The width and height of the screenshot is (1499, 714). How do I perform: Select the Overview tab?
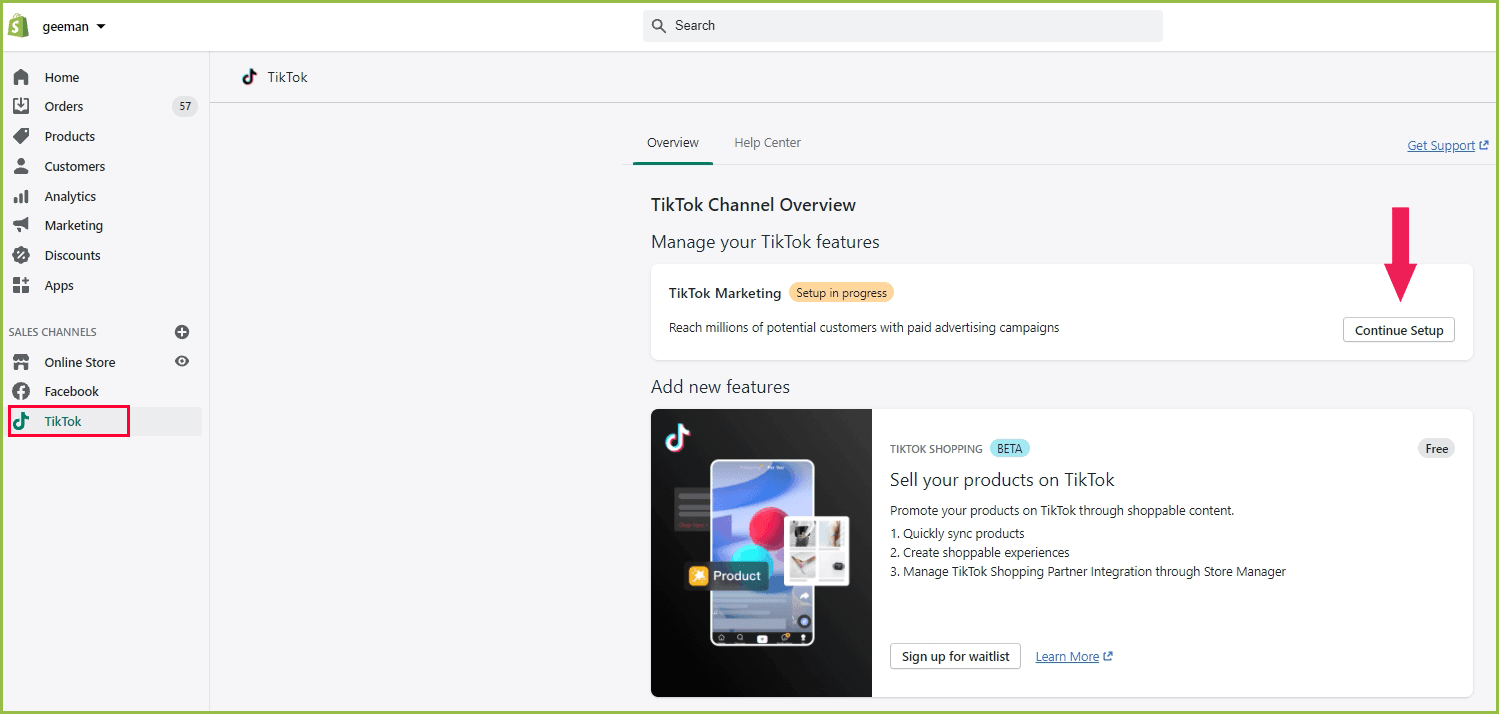(x=673, y=143)
